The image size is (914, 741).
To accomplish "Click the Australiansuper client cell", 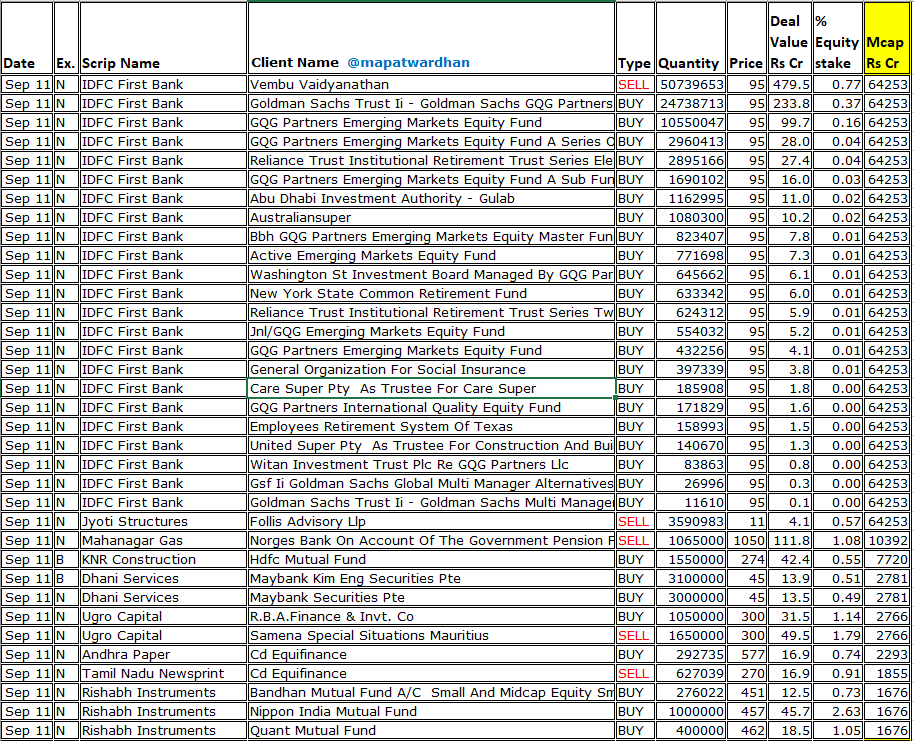I will (431, 217).
